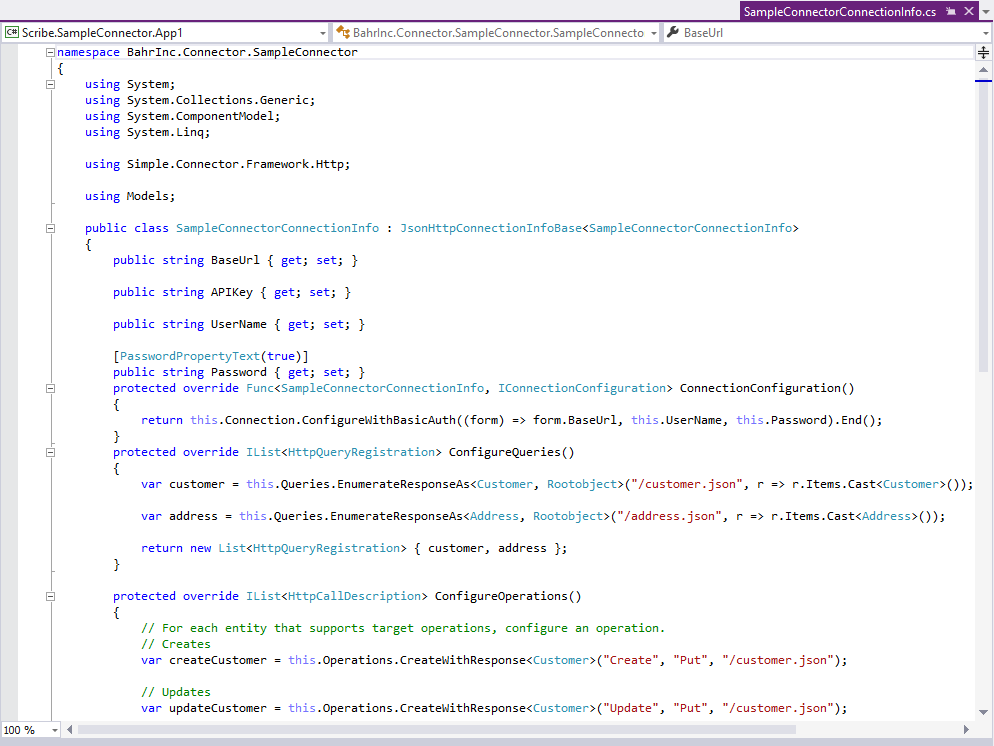Click 'Models' in using statement
Viewport: 994px width, 746px height.
click(x=148, y=196)
